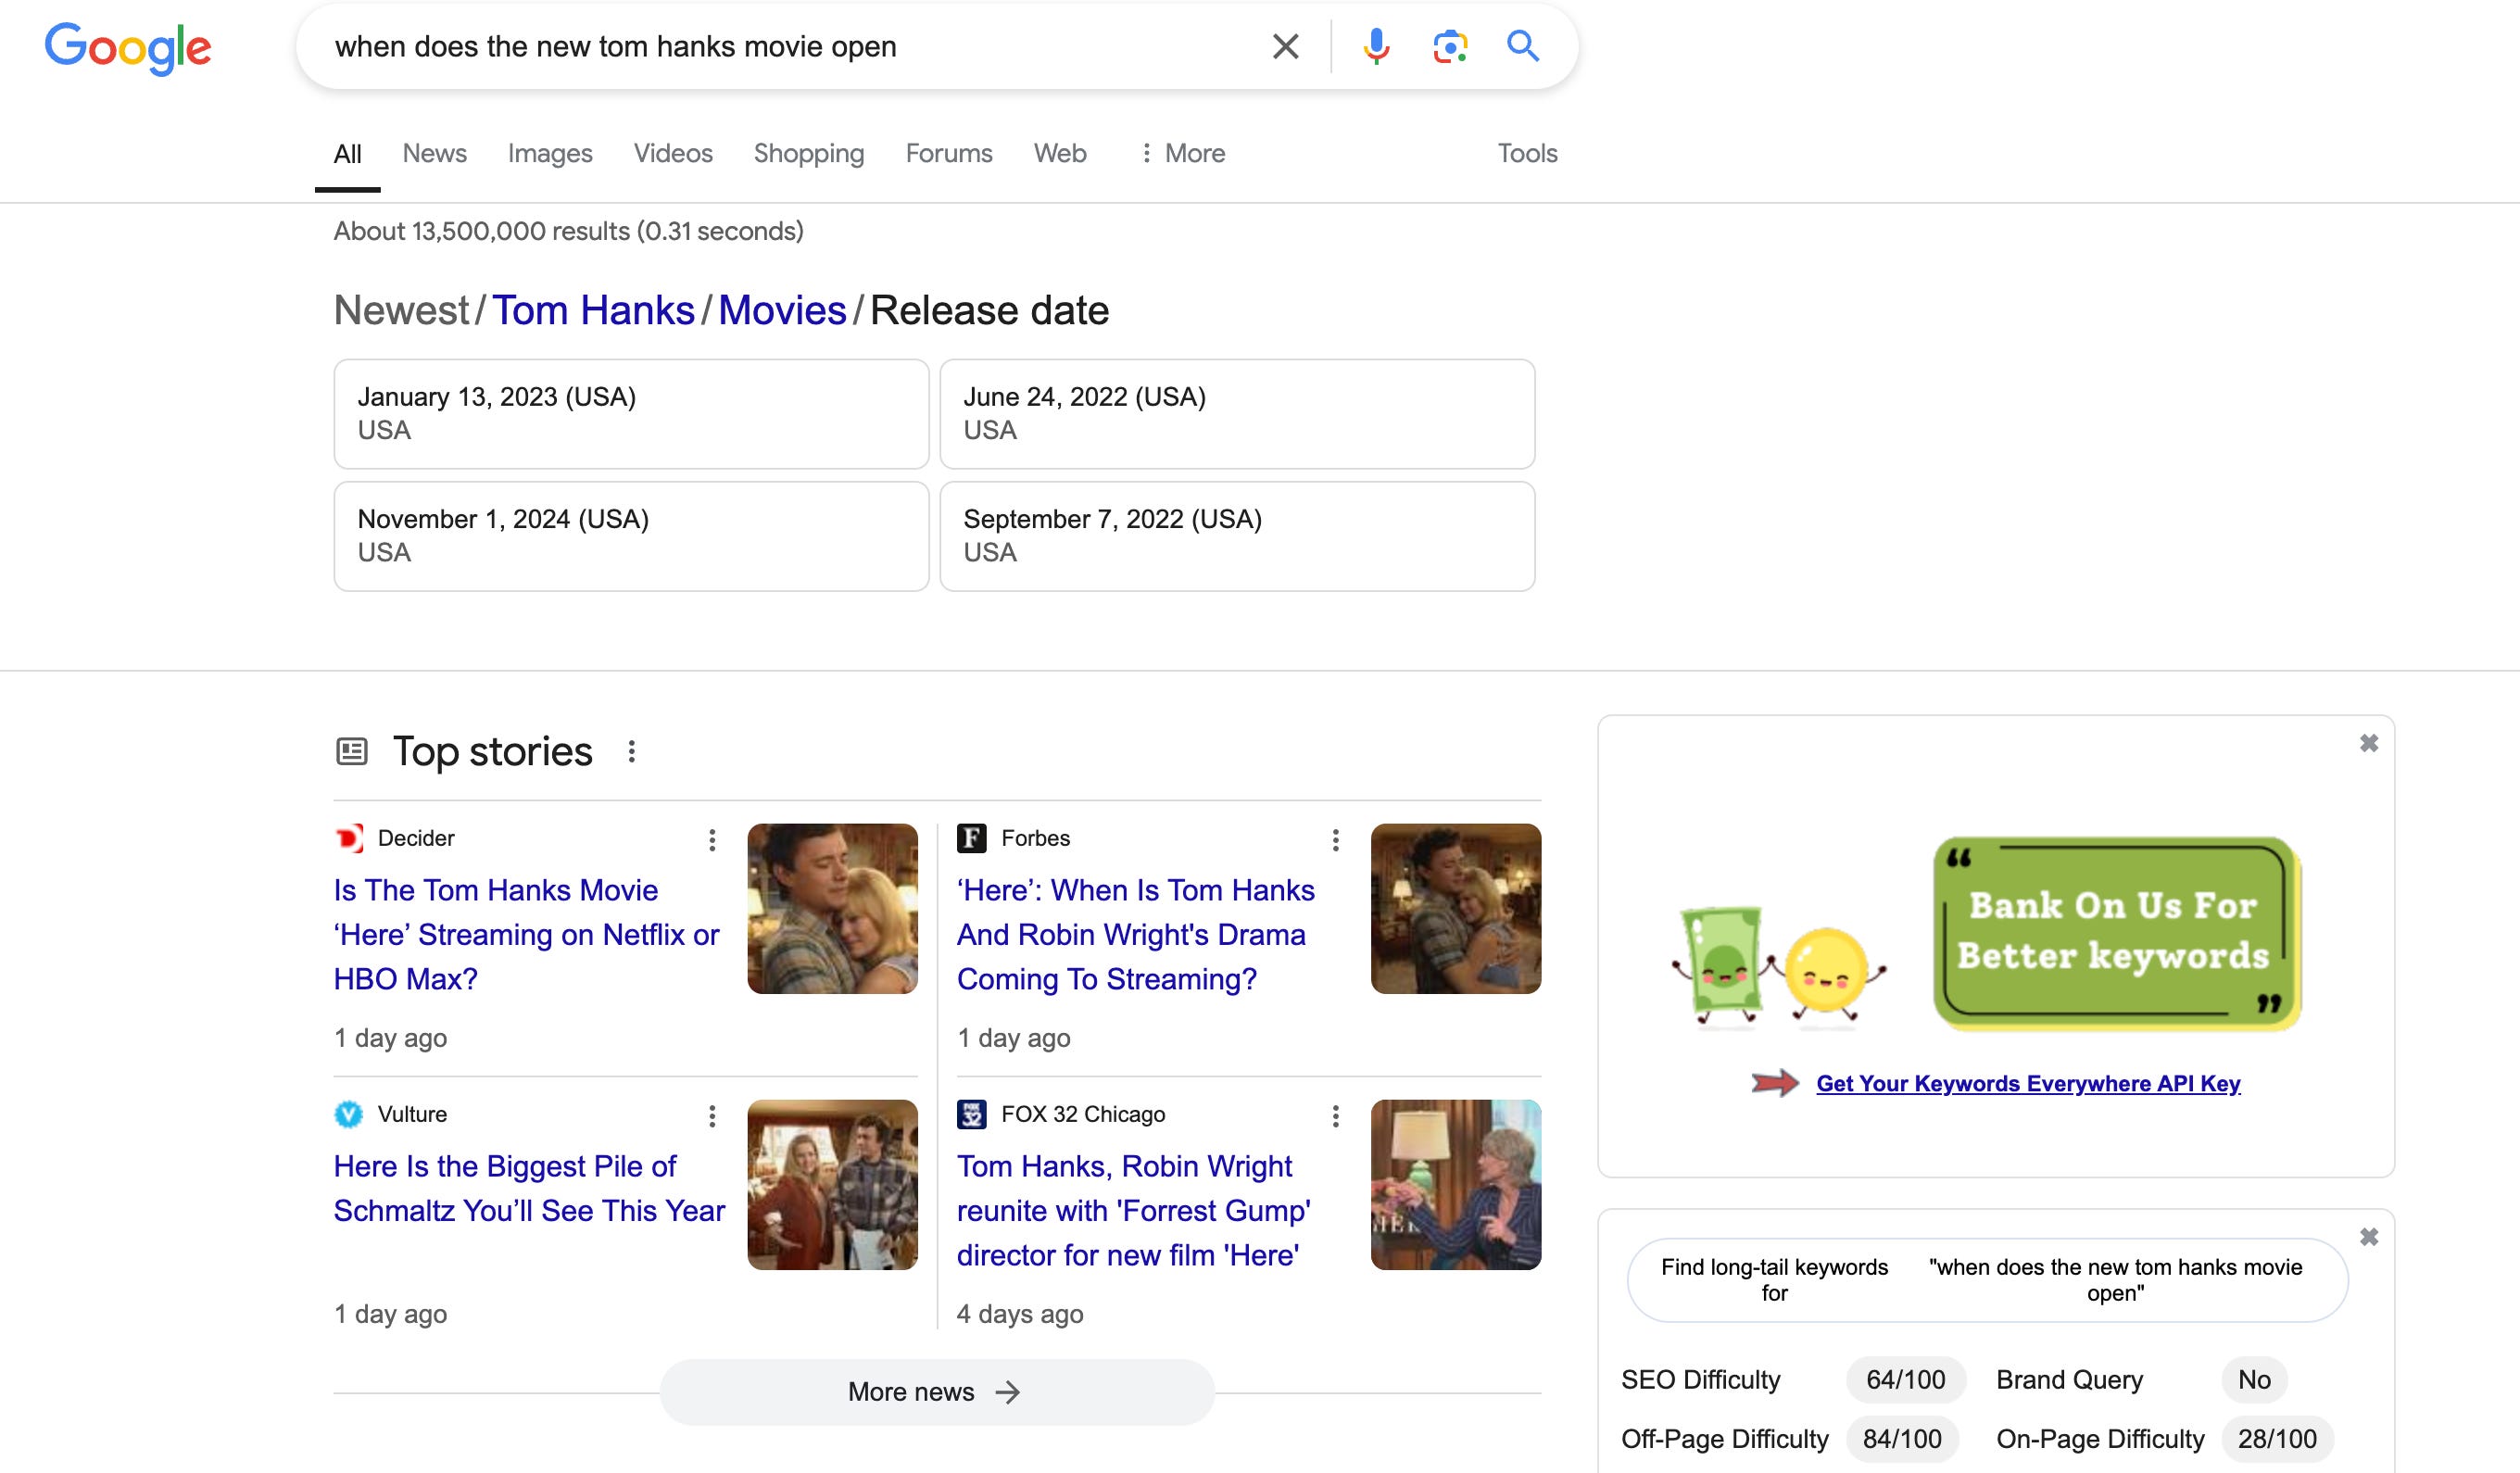Image resolution: width=2520 pixels, height=1473 pixels.
Task: Open the Top stories options menu
Action: tap(631, 751)
